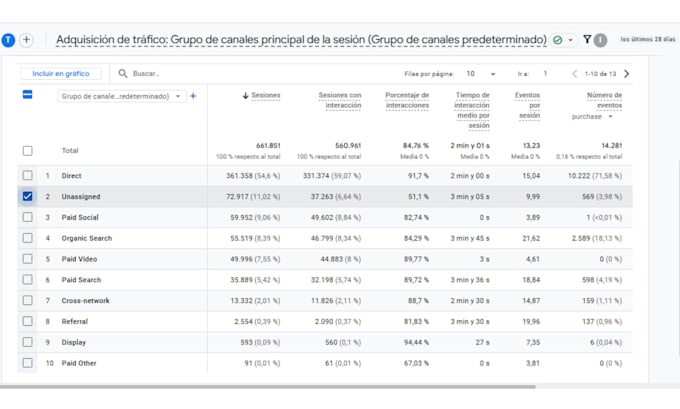
Task: Sort by Sesiones con interacción column
Action: click(x=340, y=100)
